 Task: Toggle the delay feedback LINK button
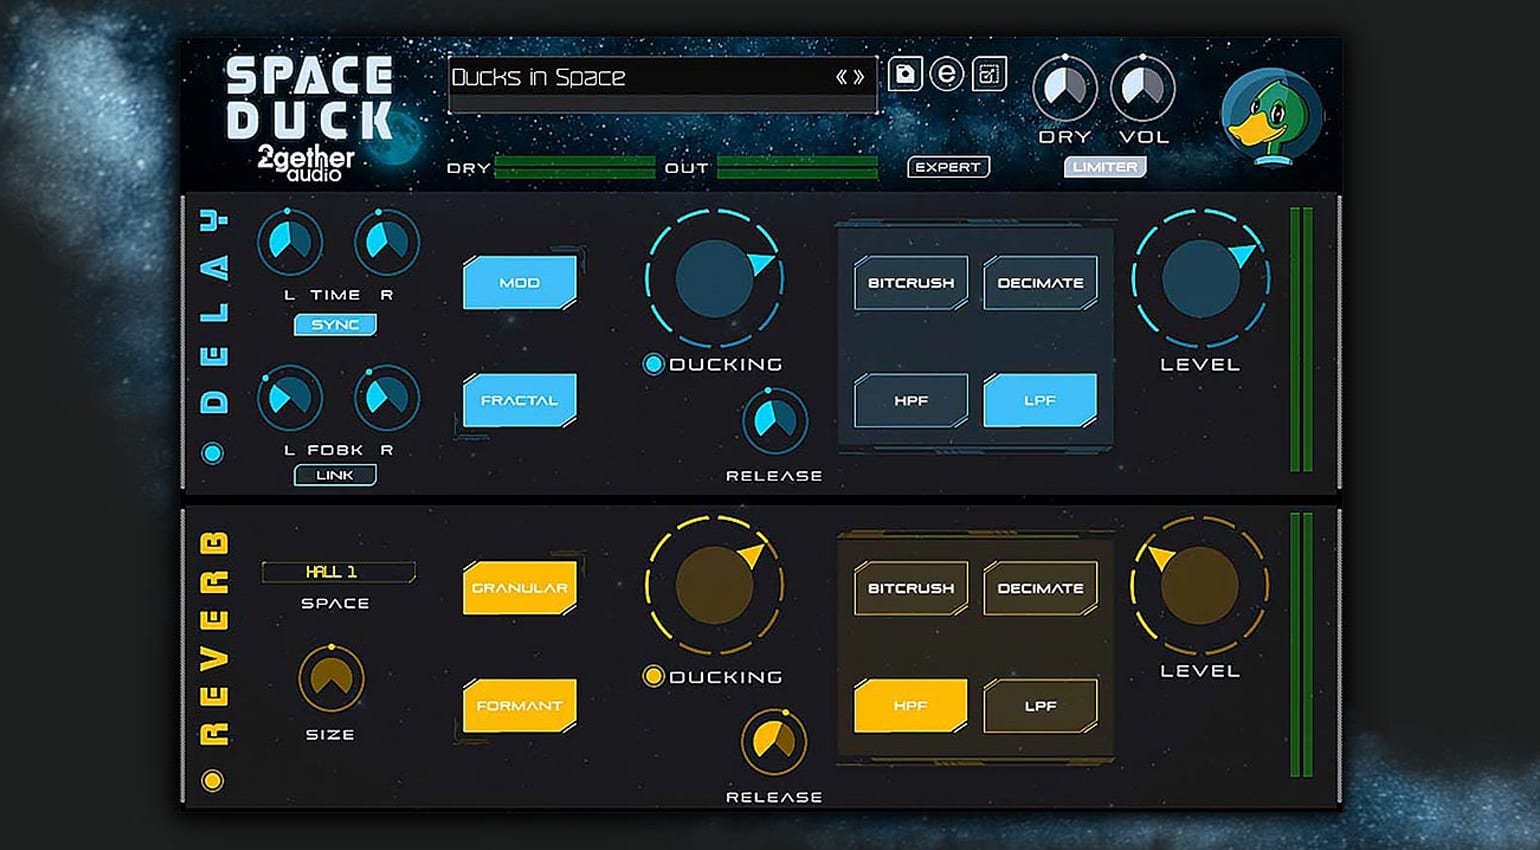pos(335,475)
